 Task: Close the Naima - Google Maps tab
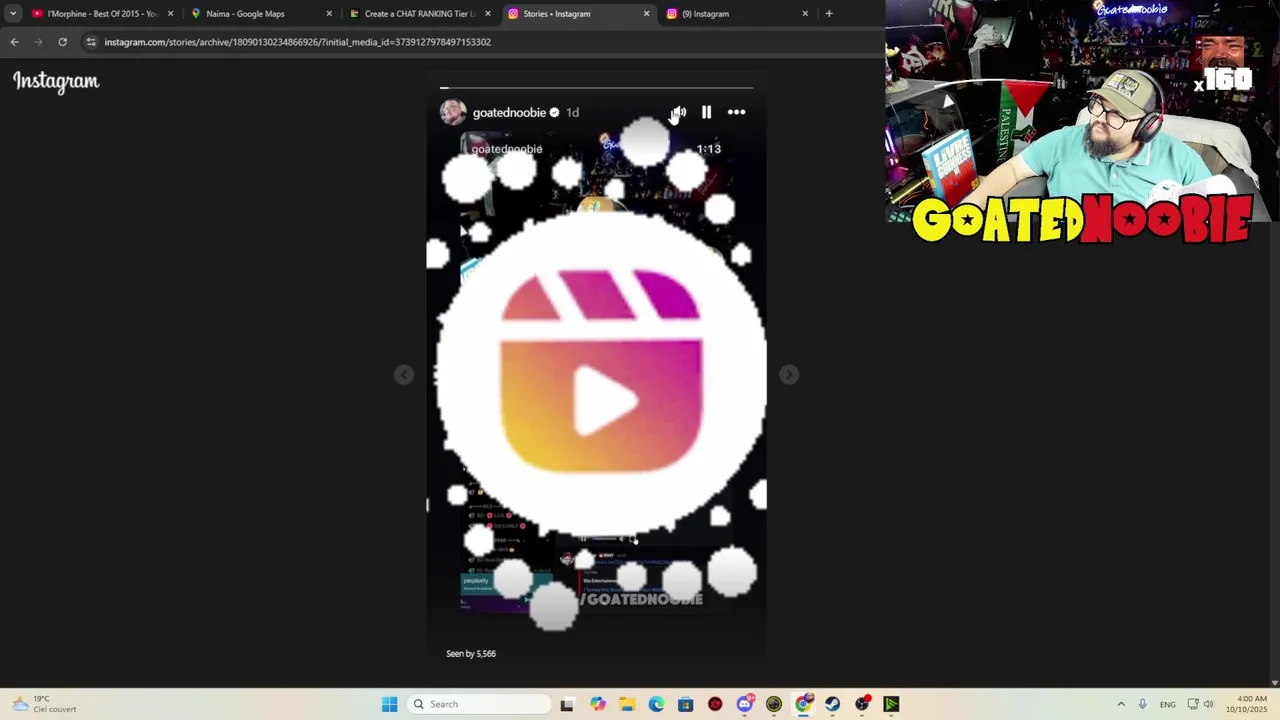[x=329, y=14]
